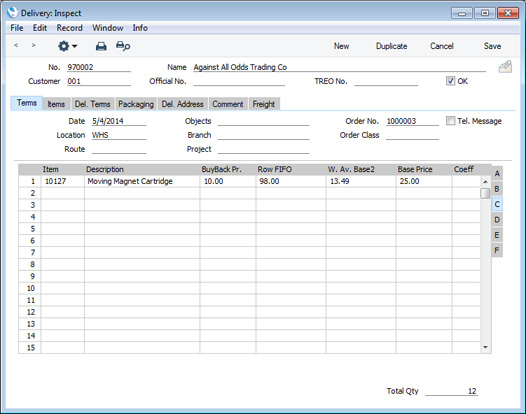Click the Duplicate button
The width and height of the screenshot is (526, 414).
[391, 46]
